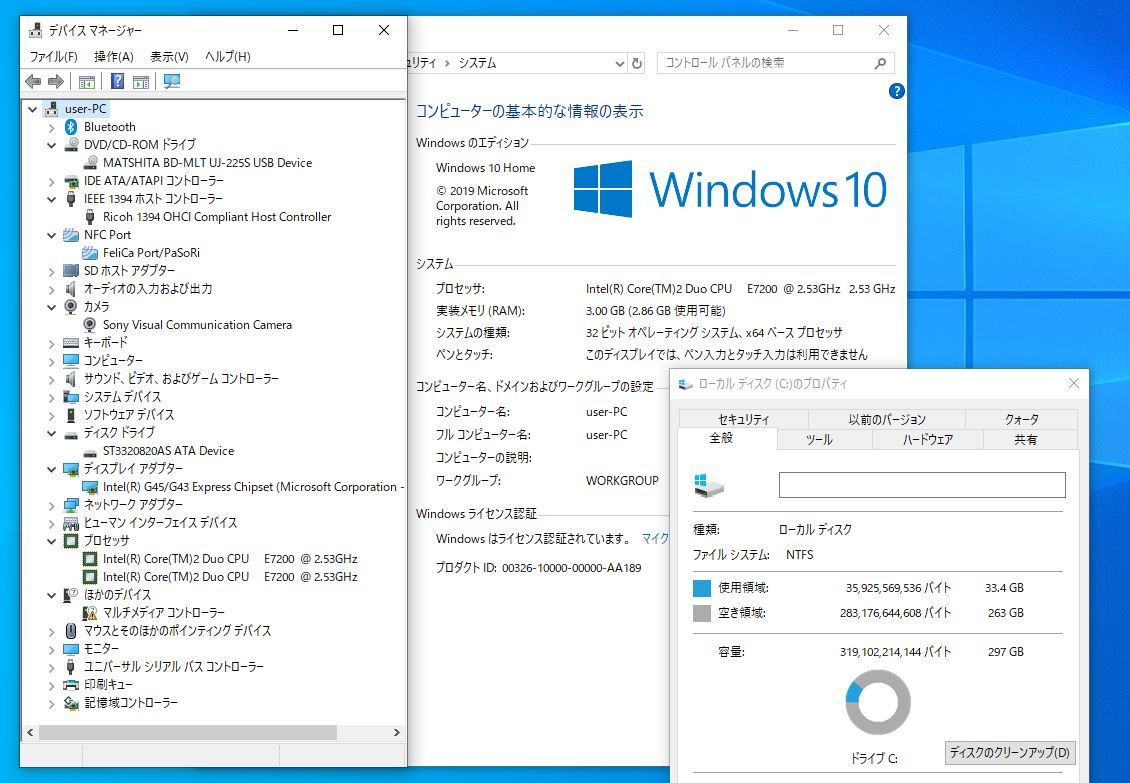
Task: Select Ricoh 1394 OHCI Compliant Host Controller
Action: click(x=217, y=217)
